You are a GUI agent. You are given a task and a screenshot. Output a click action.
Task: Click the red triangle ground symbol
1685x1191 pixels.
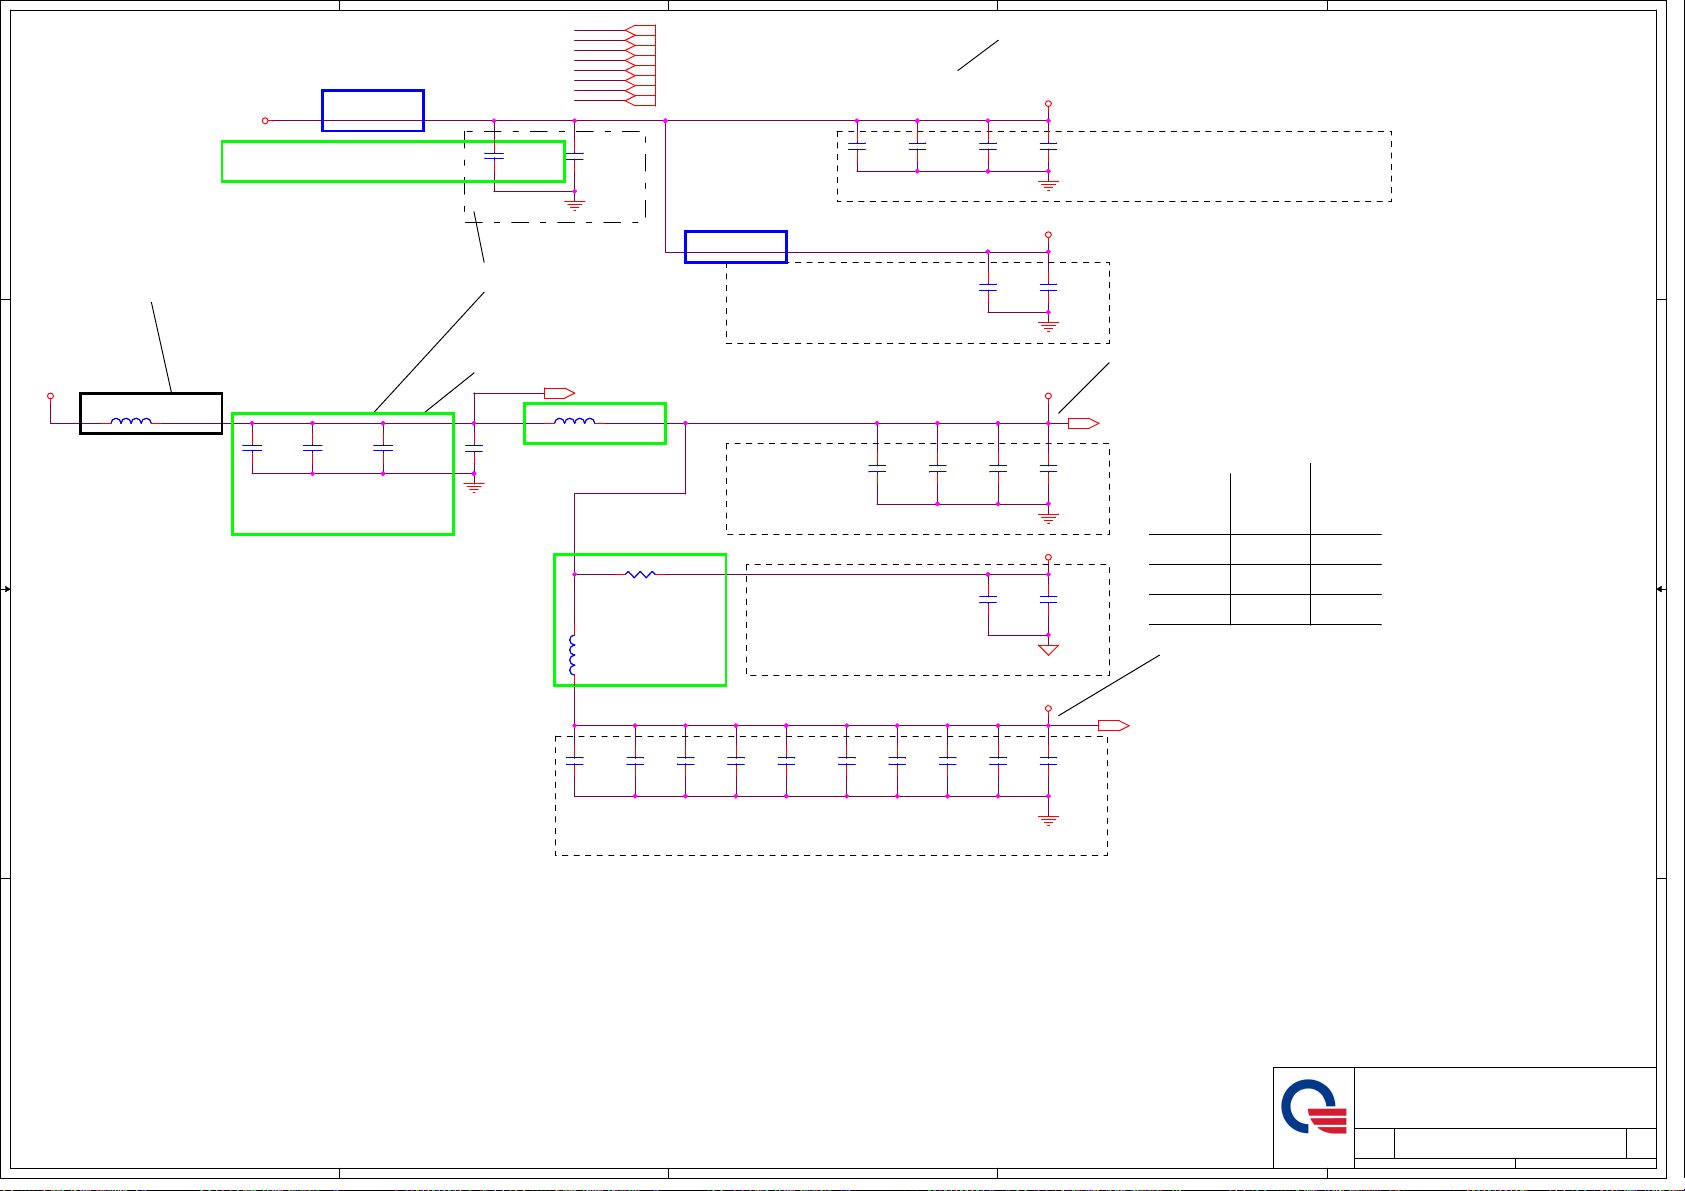[x=1048, y=650]
